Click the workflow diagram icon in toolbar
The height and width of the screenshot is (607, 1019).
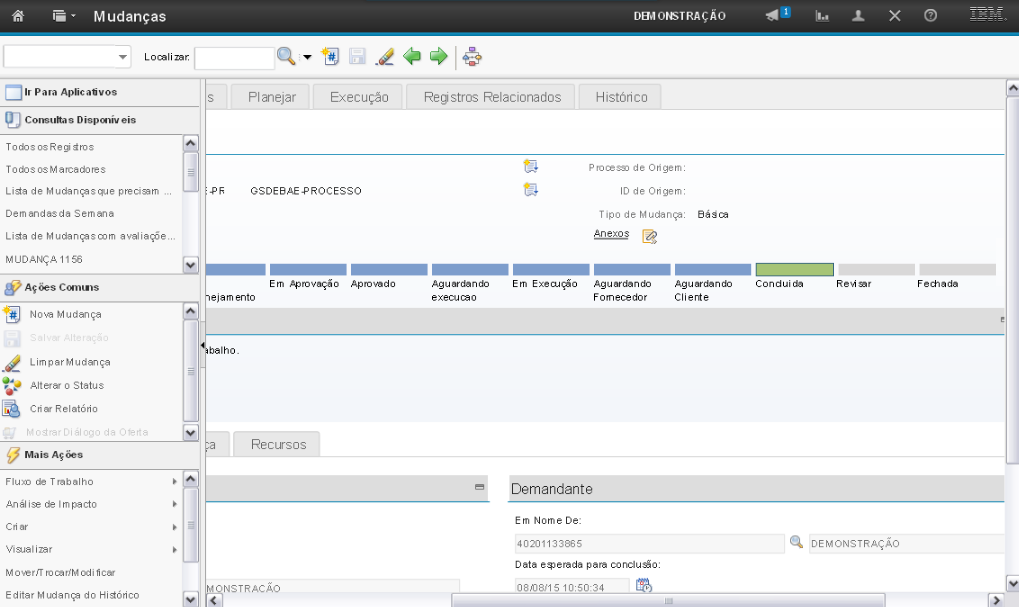(x=472, y=57)
